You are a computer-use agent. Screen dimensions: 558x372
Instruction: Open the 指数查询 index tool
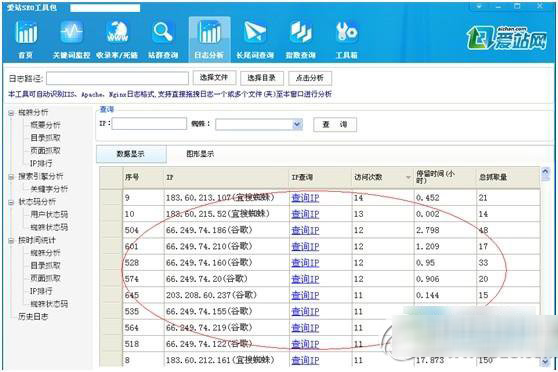[x=301, y=39]
